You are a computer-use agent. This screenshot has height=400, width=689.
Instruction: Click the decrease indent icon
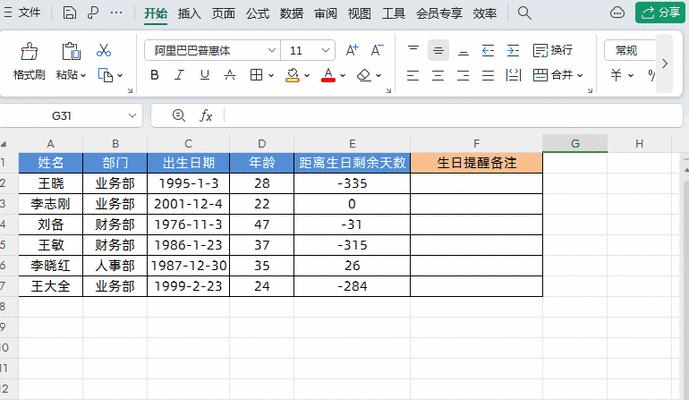click(x=488, y=50)
